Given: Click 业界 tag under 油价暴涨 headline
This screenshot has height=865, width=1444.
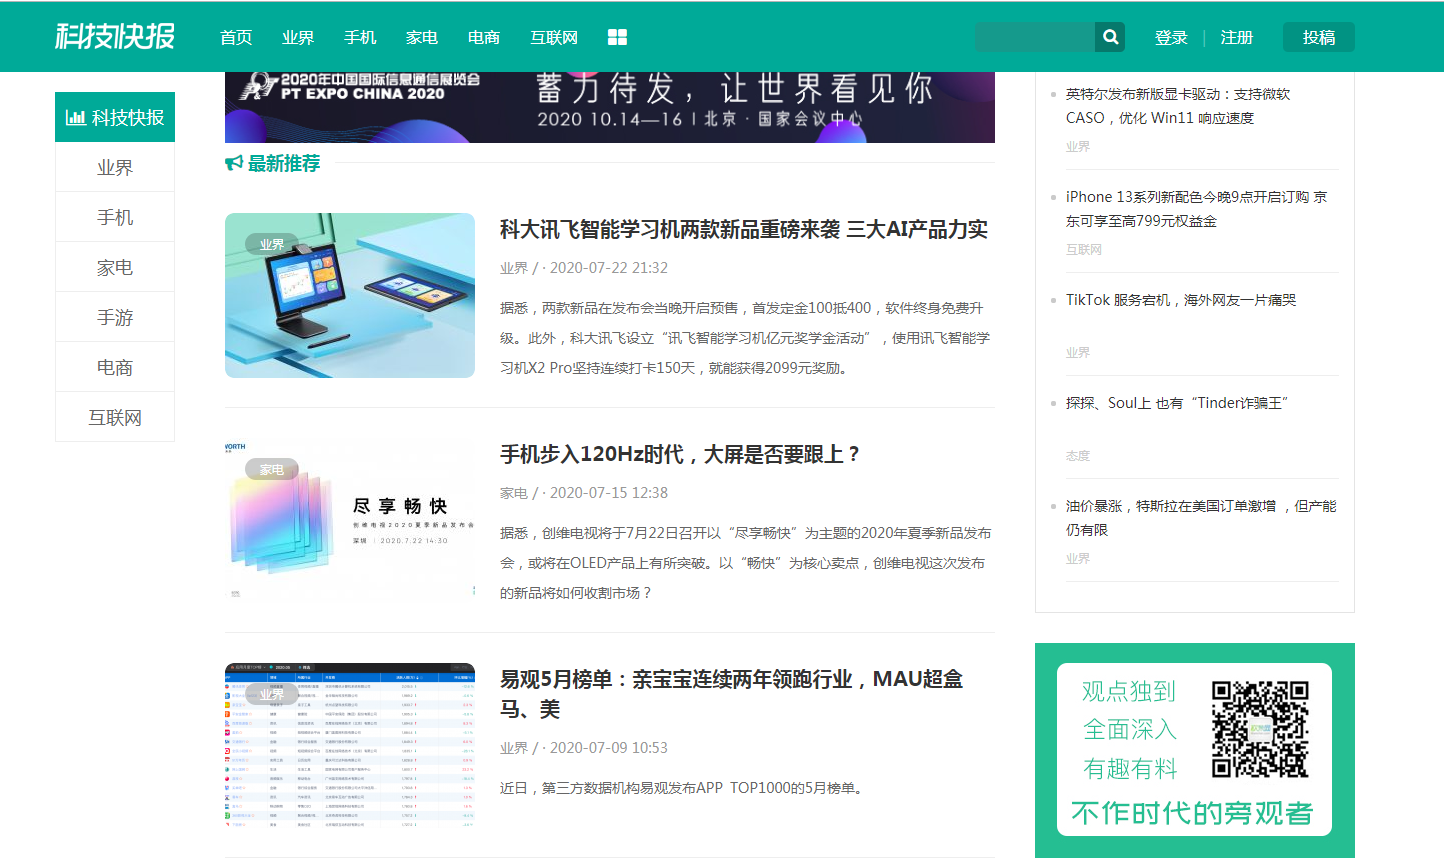Looking at the screenshot, I should pyautogui.click(x=1078, y=559).
